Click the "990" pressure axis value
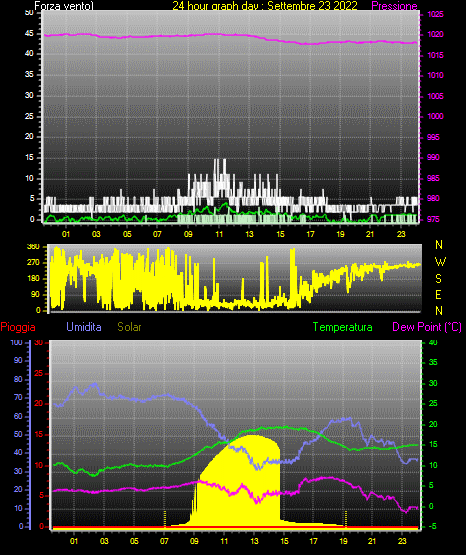This screenshot has height=555, width=466. pyautogui.click(x=433, y=157)
